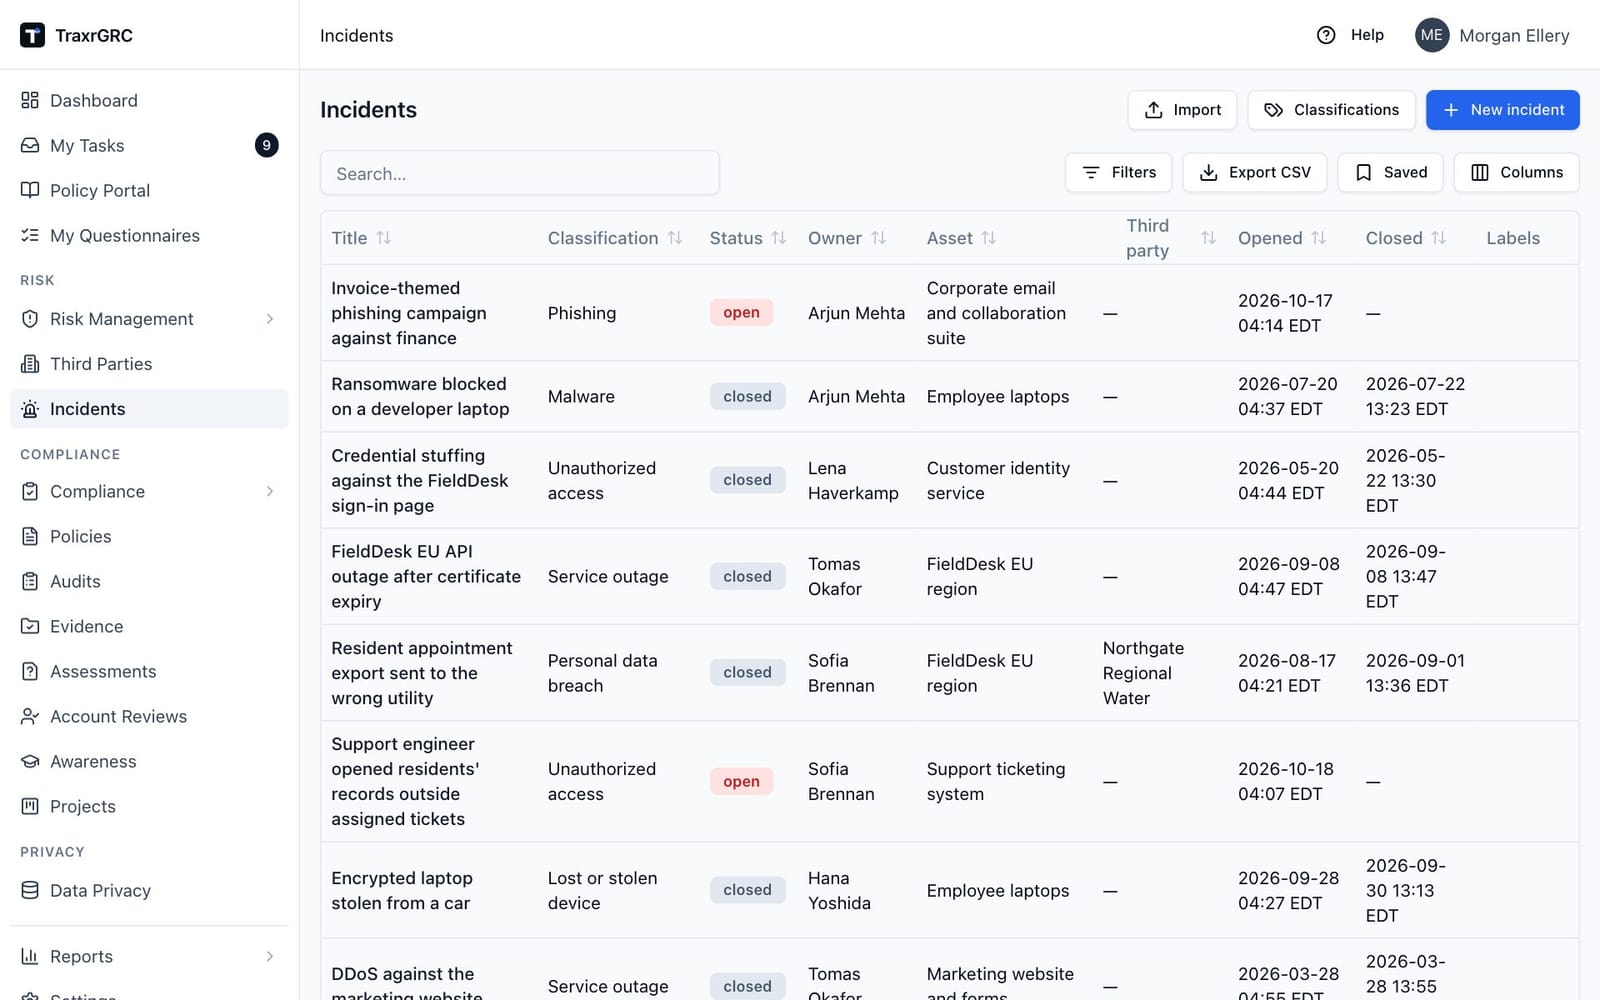The image size is (1600, 1000).
Task: Click Northgate Regional Water third party cell
Action: point(1143,673)
